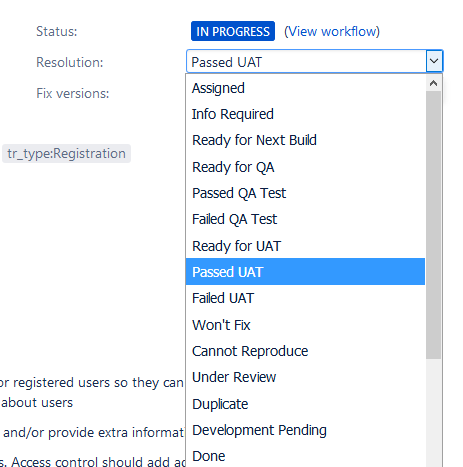Select Ready for QA resolution
The width and height of the screenshot is (463, 467).
tap(305, 167)
